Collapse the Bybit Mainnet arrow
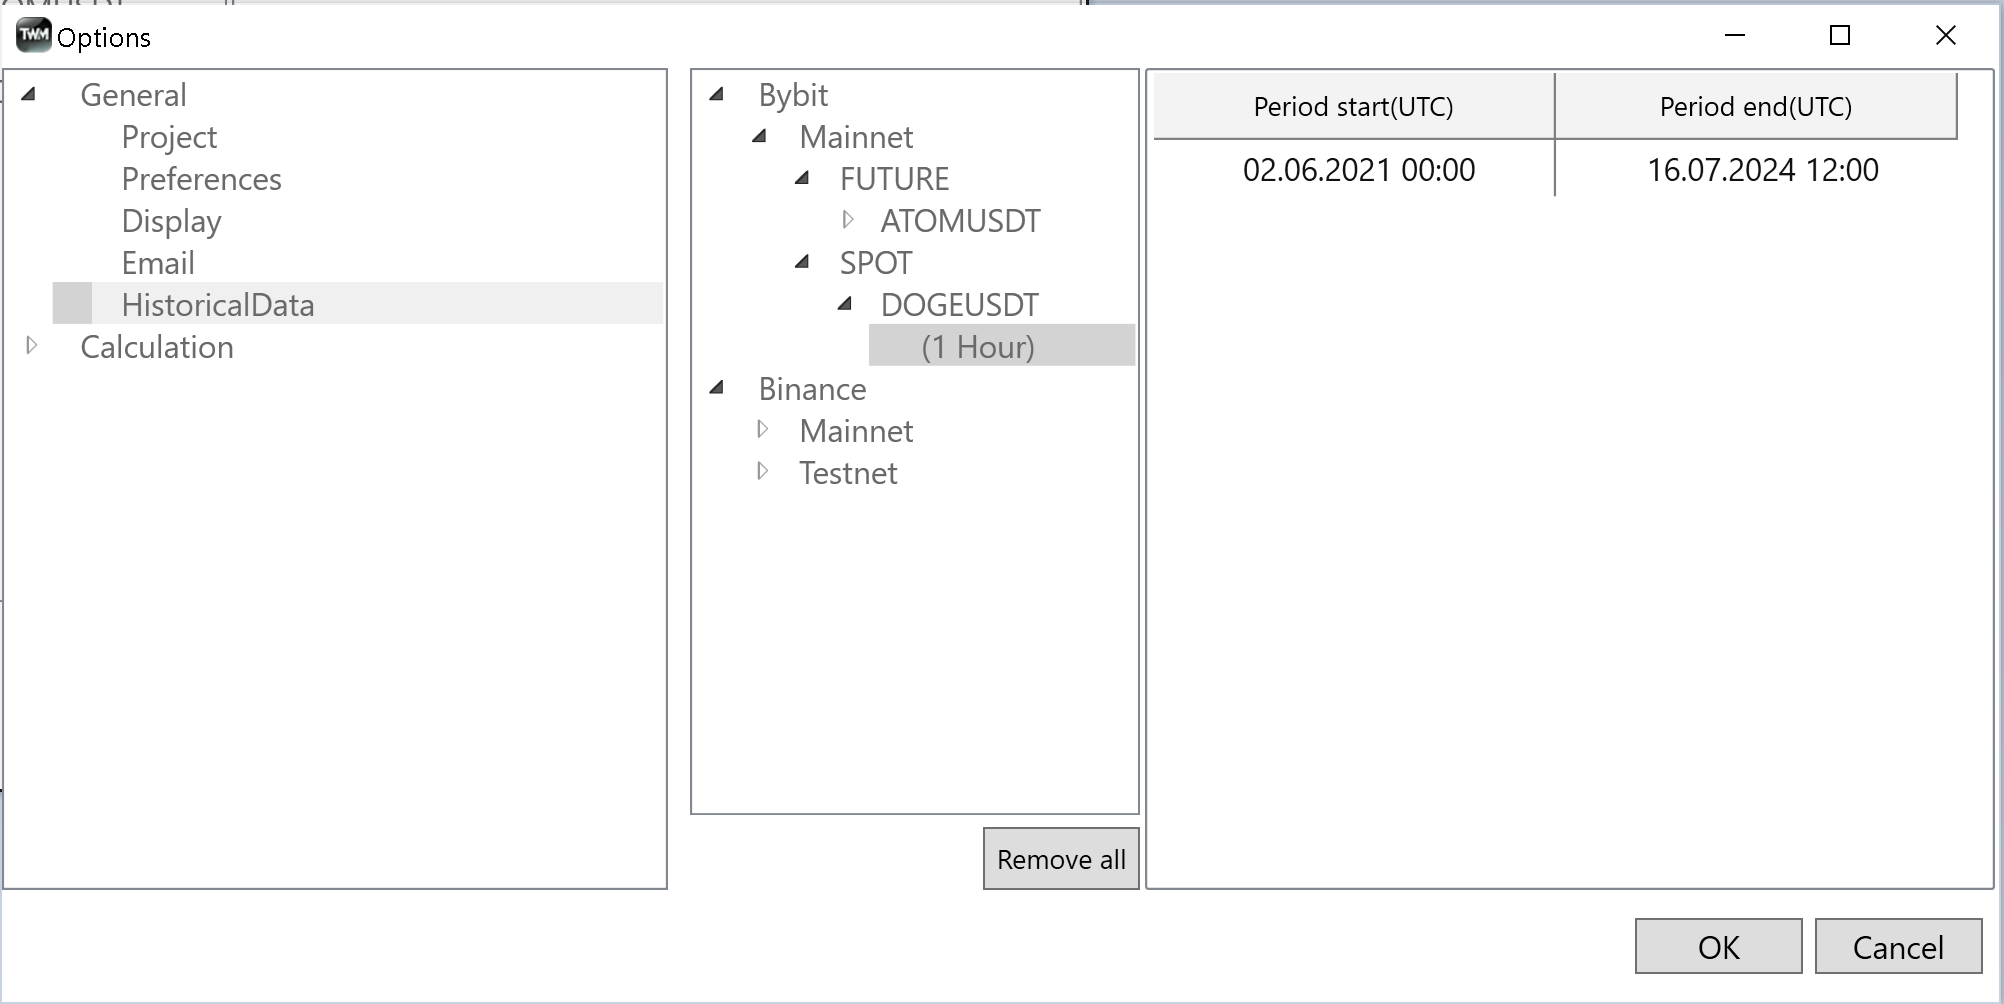The image size is (2004, 1004). tap(759, 136)
